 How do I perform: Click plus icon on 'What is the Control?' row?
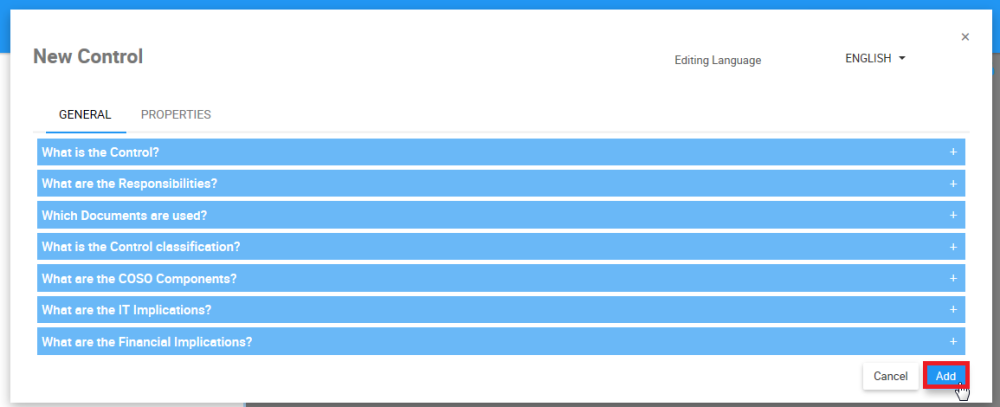pyautogui.click(x=953, y=152)
